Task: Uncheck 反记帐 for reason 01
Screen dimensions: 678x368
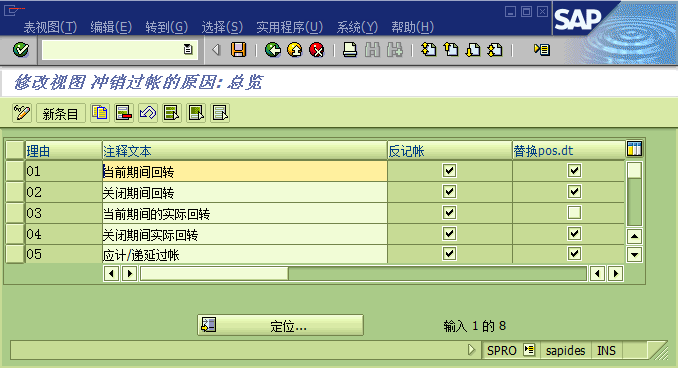Action: (x=449, y=170)
